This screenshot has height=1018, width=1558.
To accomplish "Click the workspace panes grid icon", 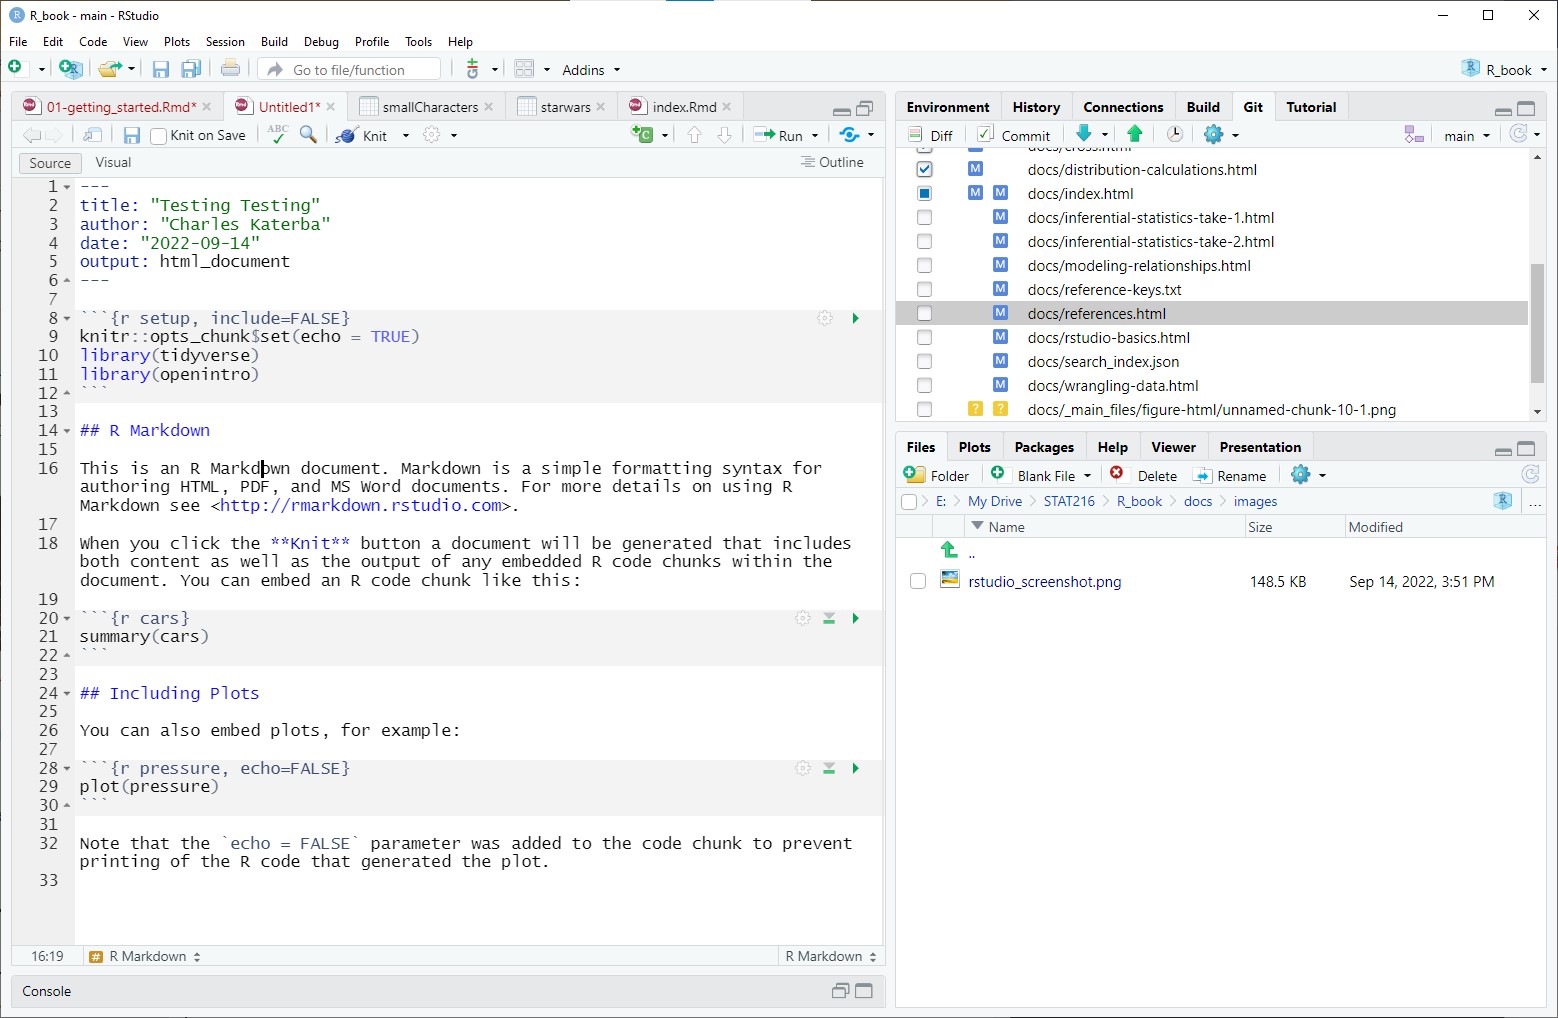I will pyautogui.click(x=524, y=69).
